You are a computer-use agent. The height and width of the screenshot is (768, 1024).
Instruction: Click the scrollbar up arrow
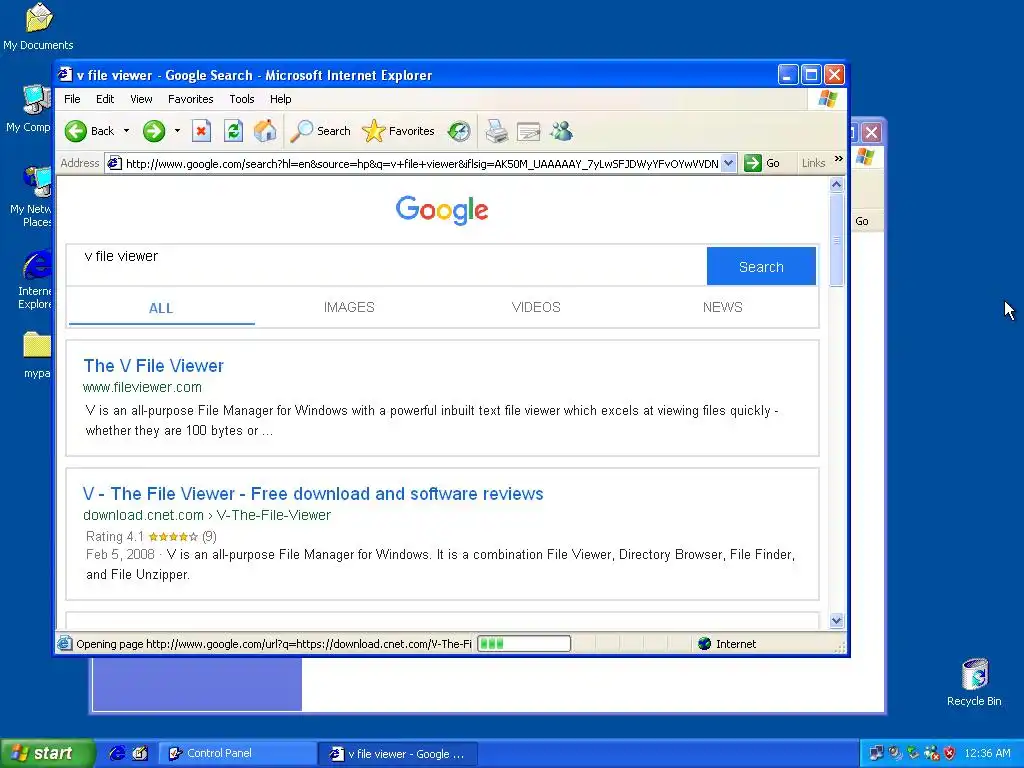point(837,185)
